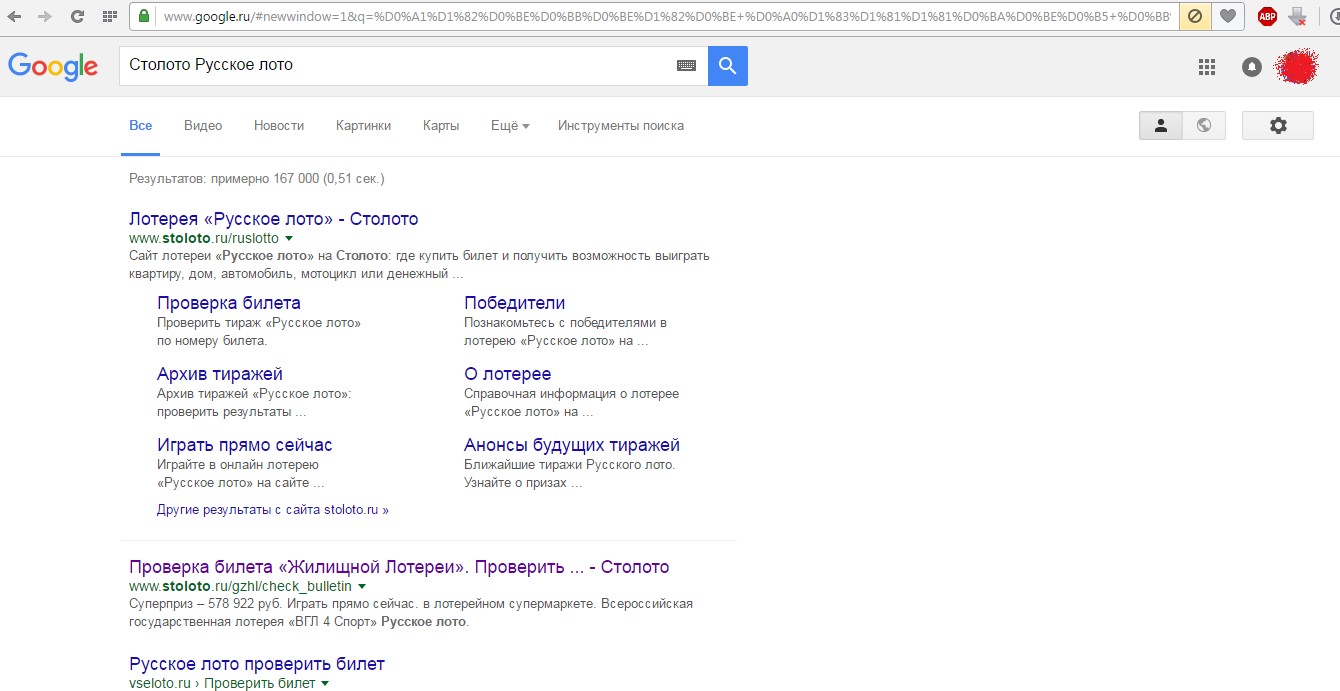This screenshot has height=691, width=1340.
Task: Expand the arrow next to stoloto.ru/gzhl/check_bulletin
Action: tap(362, 587)
